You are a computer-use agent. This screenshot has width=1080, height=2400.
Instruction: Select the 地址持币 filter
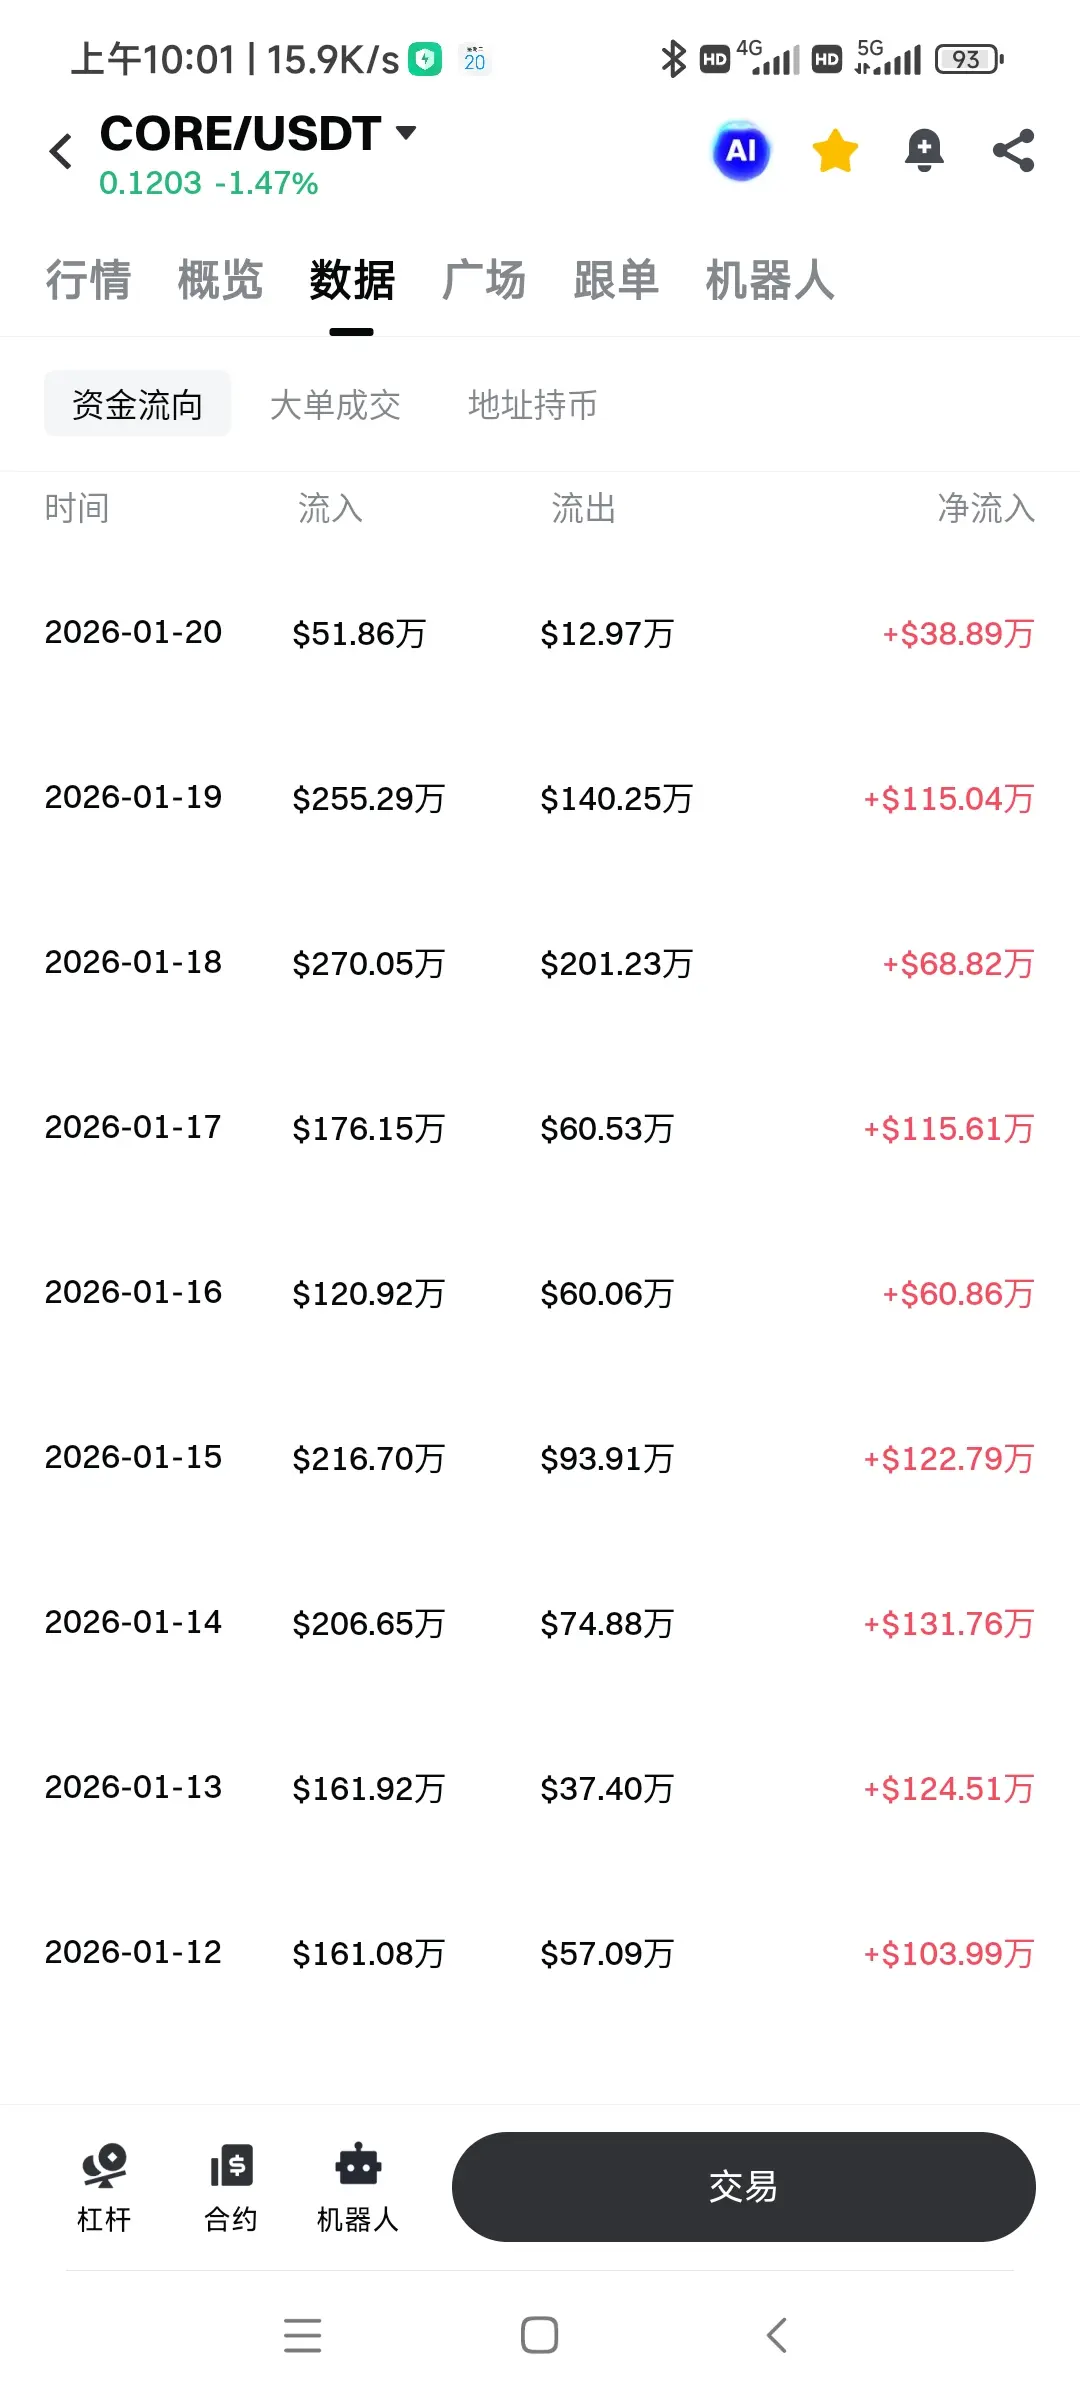coord(532,405)
